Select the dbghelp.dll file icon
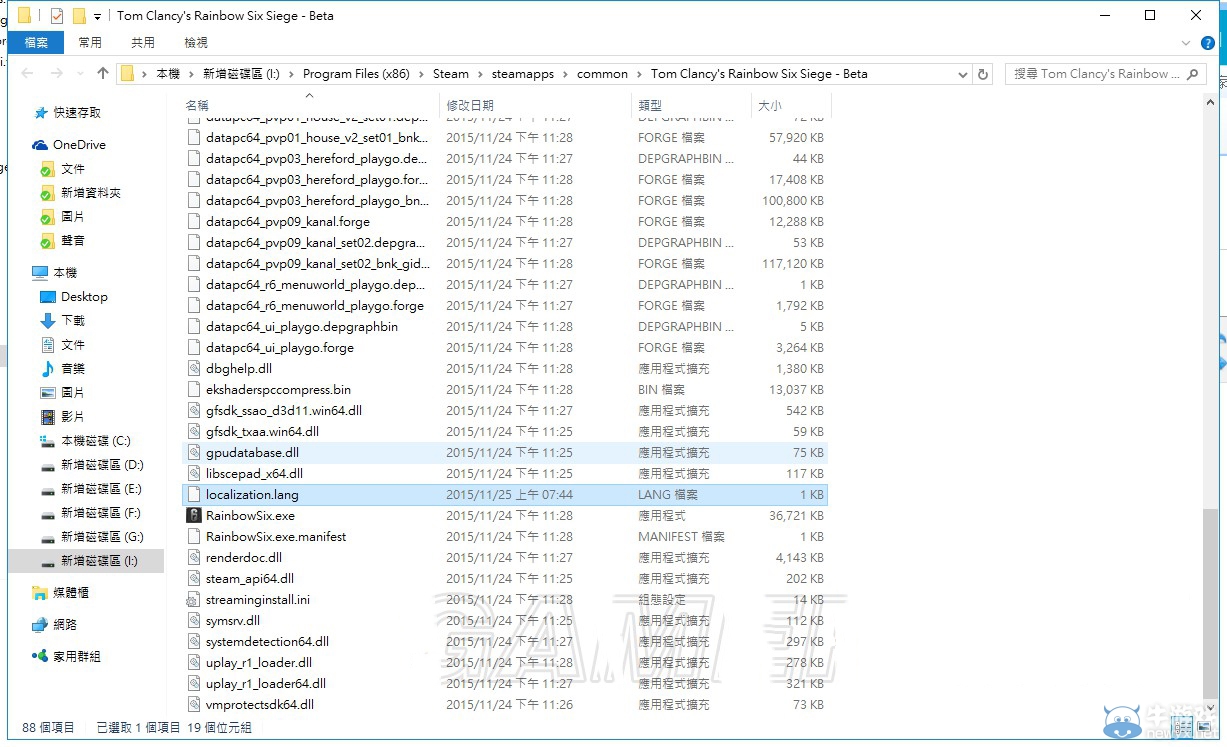The width and height of the screenshot is (1227, 747). (x=194, y=369)
